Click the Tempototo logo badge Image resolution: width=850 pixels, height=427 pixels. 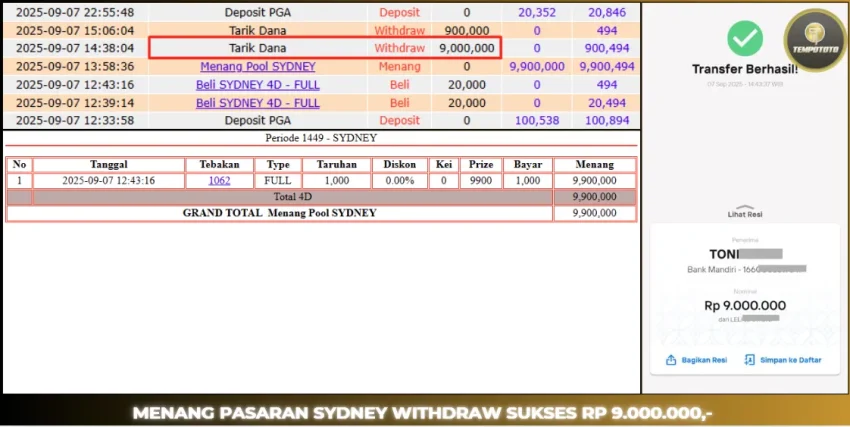(815, 41)
